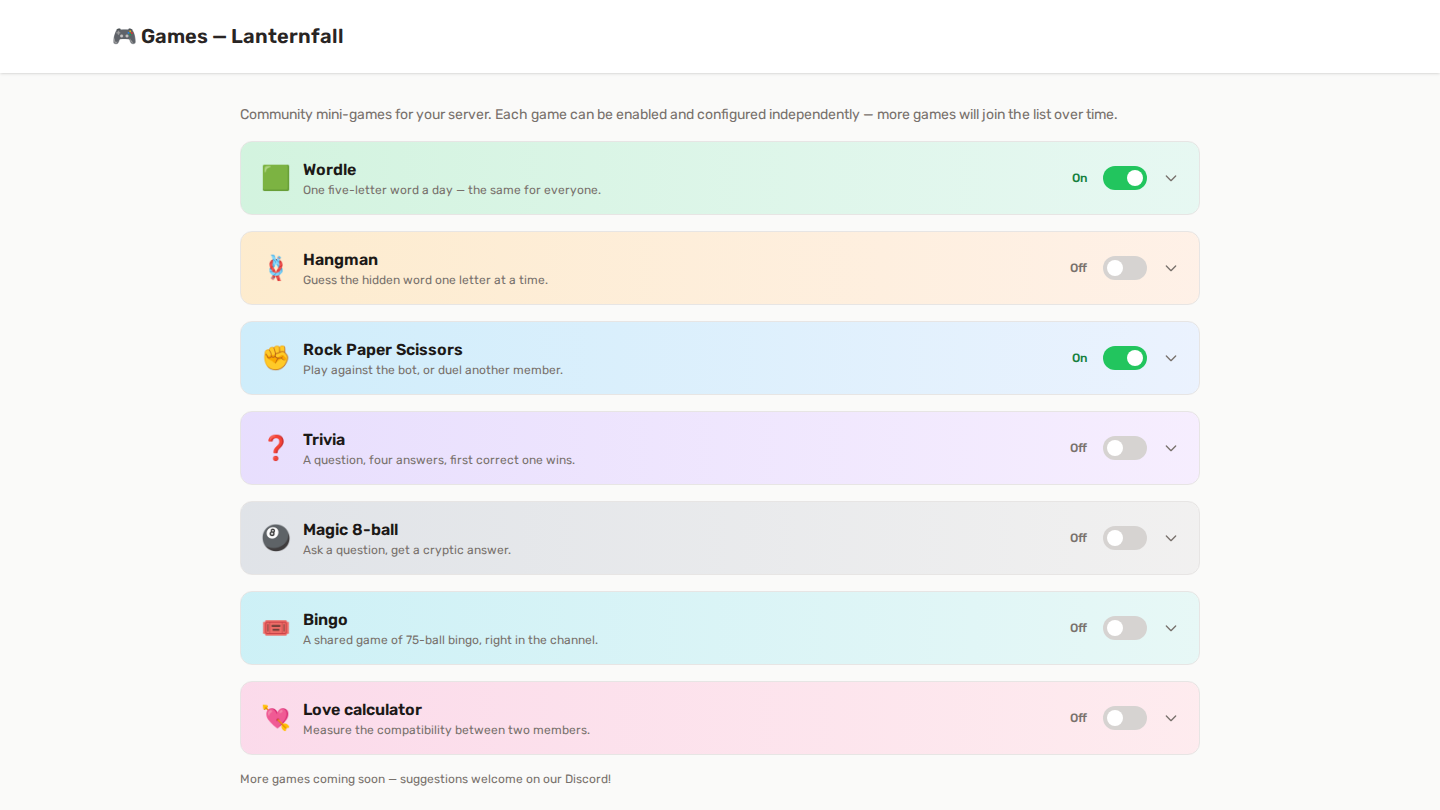Viewport: 1440px width, 810px height.
Task: Open the Bingo settings chevron
Action: pyautogui.click(x=1171, y=628)
